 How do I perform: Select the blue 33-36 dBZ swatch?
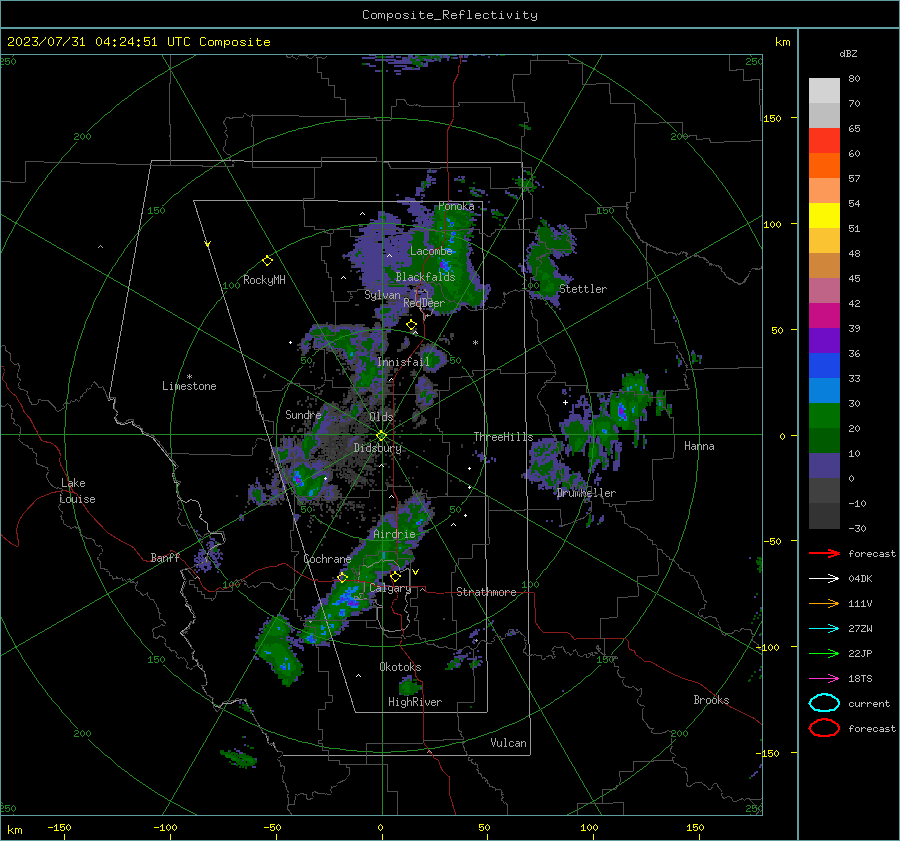[x=824, y=366]
